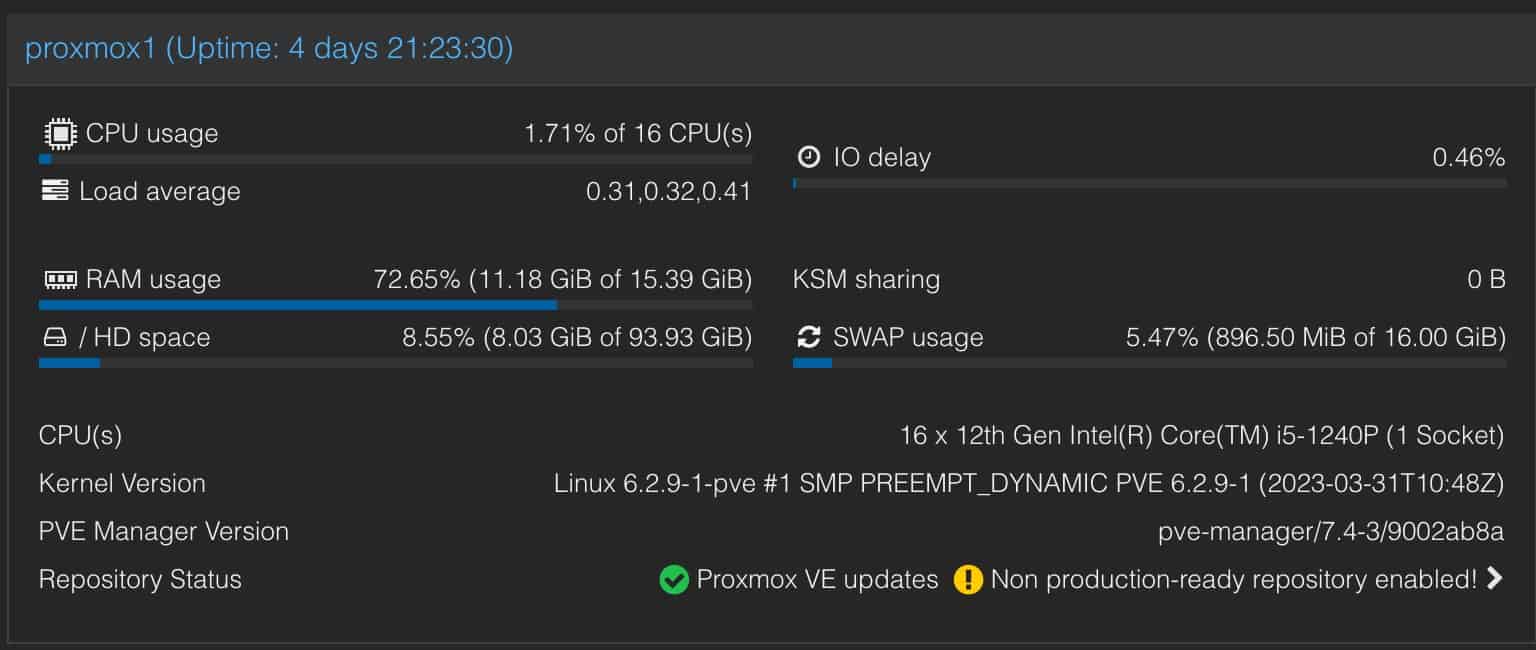
Task: Click the green Proxmox VE updates checkmark
Action: (x=674, y=579)
